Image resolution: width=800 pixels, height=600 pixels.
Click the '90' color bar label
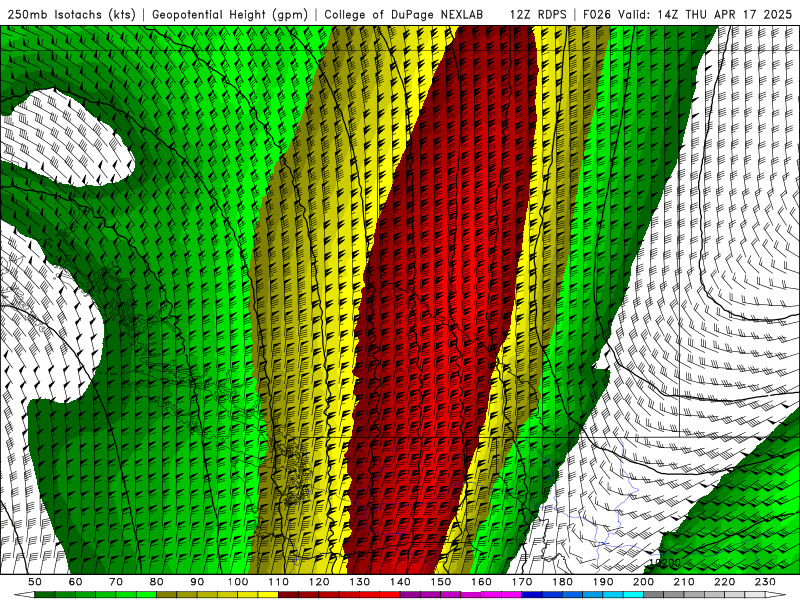click(x=197, y=582)
